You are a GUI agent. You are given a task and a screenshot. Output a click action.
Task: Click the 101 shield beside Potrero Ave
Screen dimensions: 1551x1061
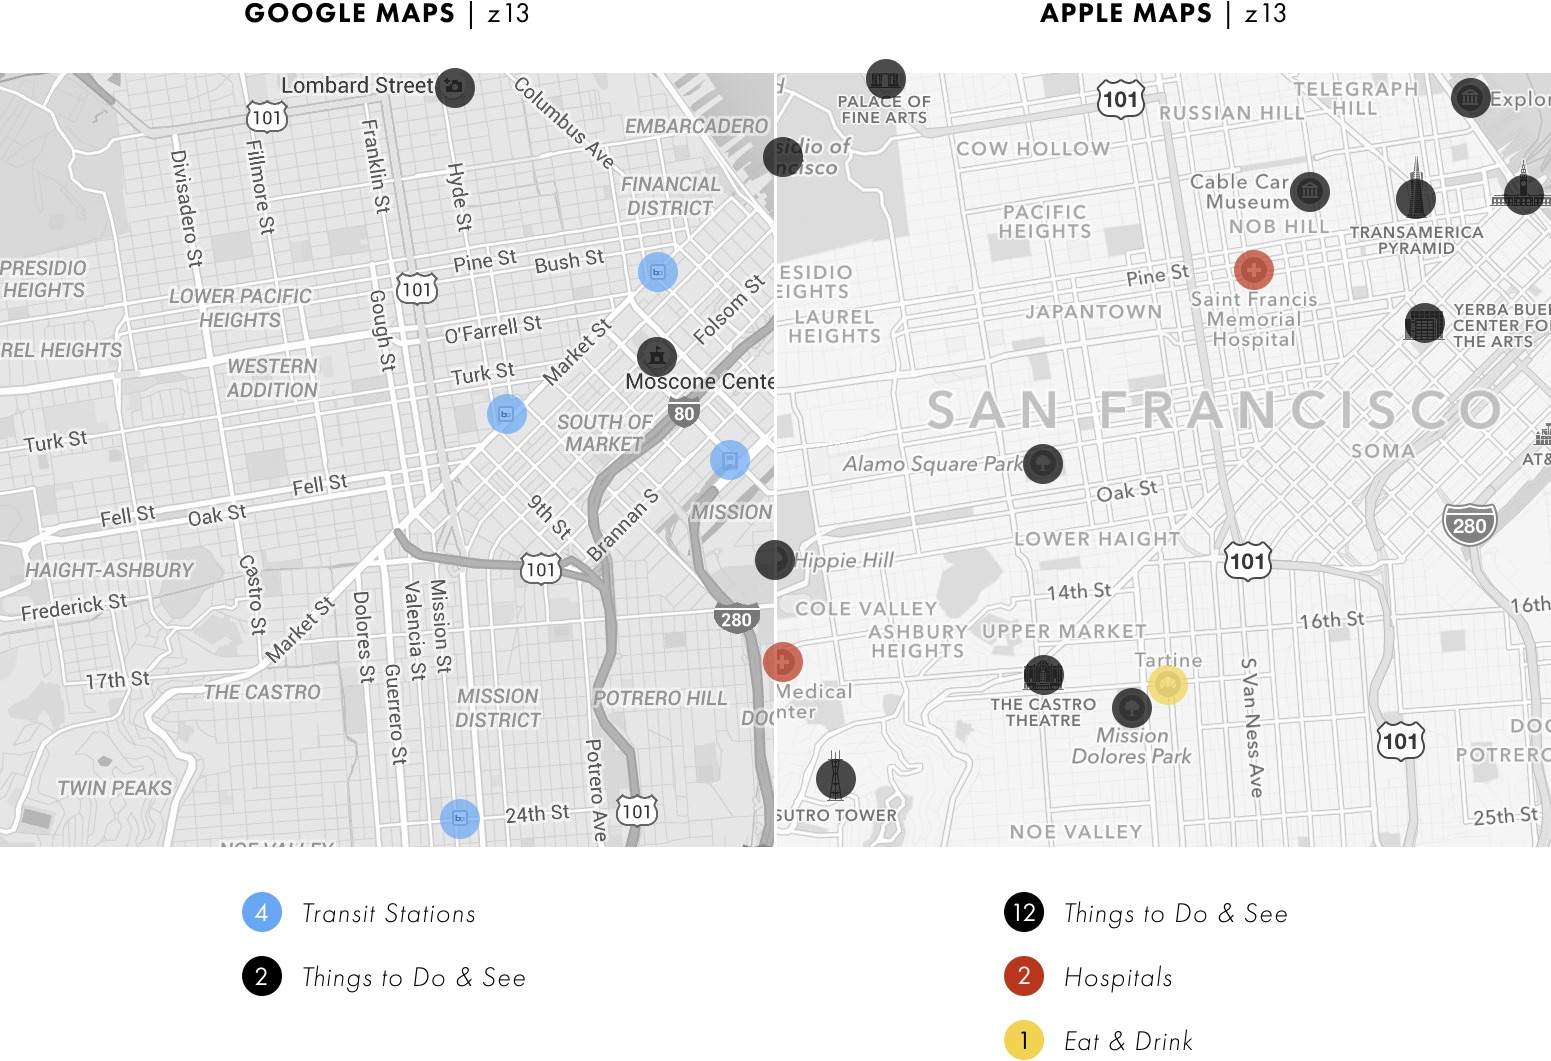pyautogui.click(x=637, y=811)
